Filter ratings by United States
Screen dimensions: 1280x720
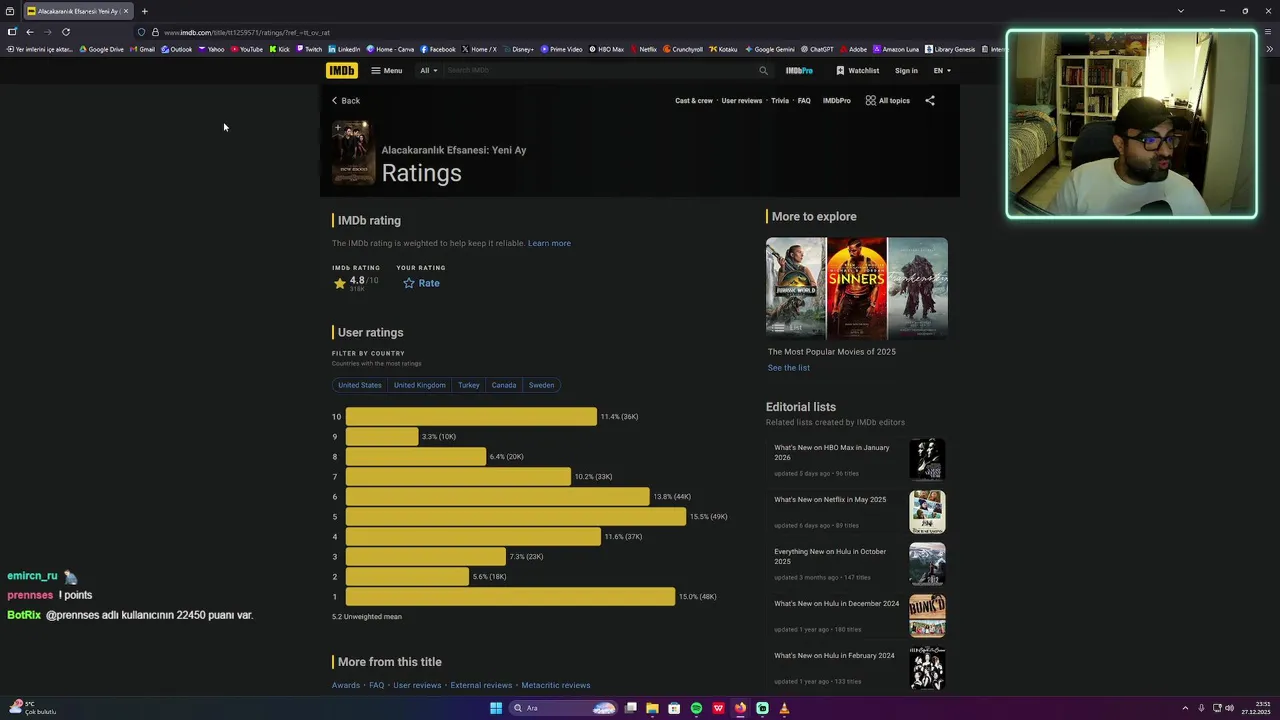[x=359, y=385]
